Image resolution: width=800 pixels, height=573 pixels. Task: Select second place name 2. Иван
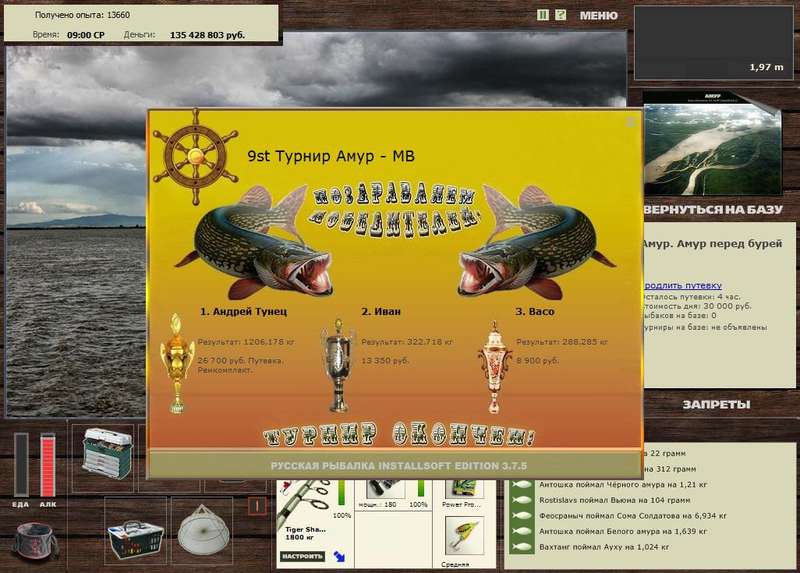point(381,311)
